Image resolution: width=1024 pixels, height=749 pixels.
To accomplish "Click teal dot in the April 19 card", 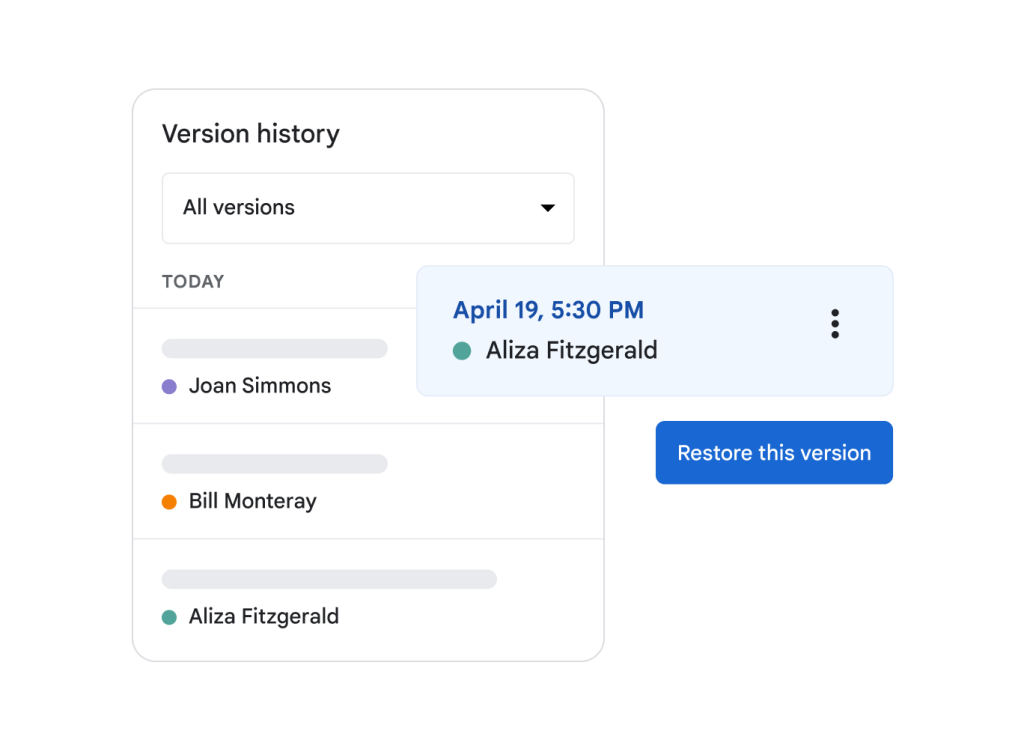I will pos(462,351).
